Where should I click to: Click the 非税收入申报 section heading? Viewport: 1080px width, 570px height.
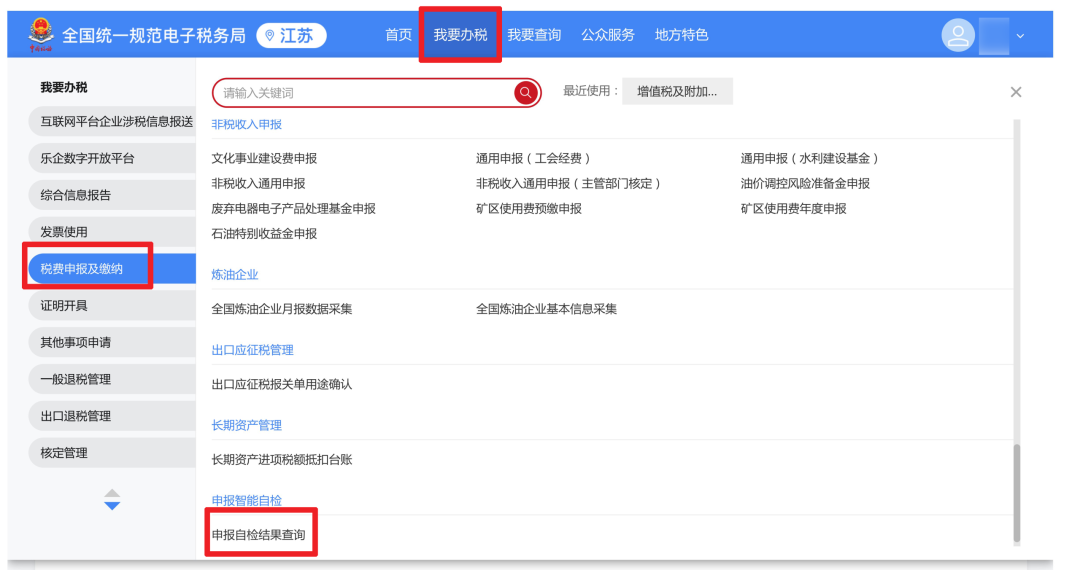(x=247, y=125)
